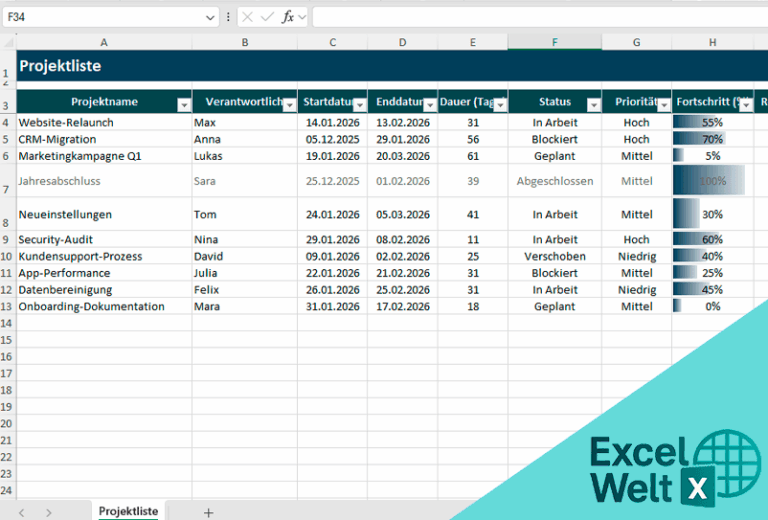Click the CRM-Migration cell
Screen dimensions: 768x520
pyautogui.click(x=104, y=139)
